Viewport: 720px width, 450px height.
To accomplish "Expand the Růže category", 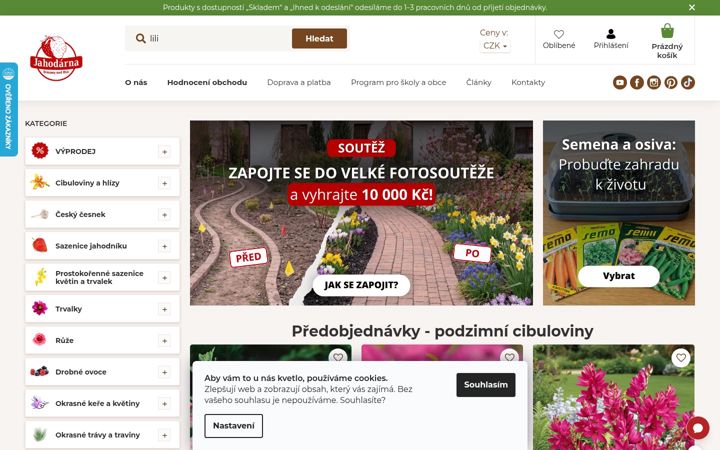I will 164,340.
